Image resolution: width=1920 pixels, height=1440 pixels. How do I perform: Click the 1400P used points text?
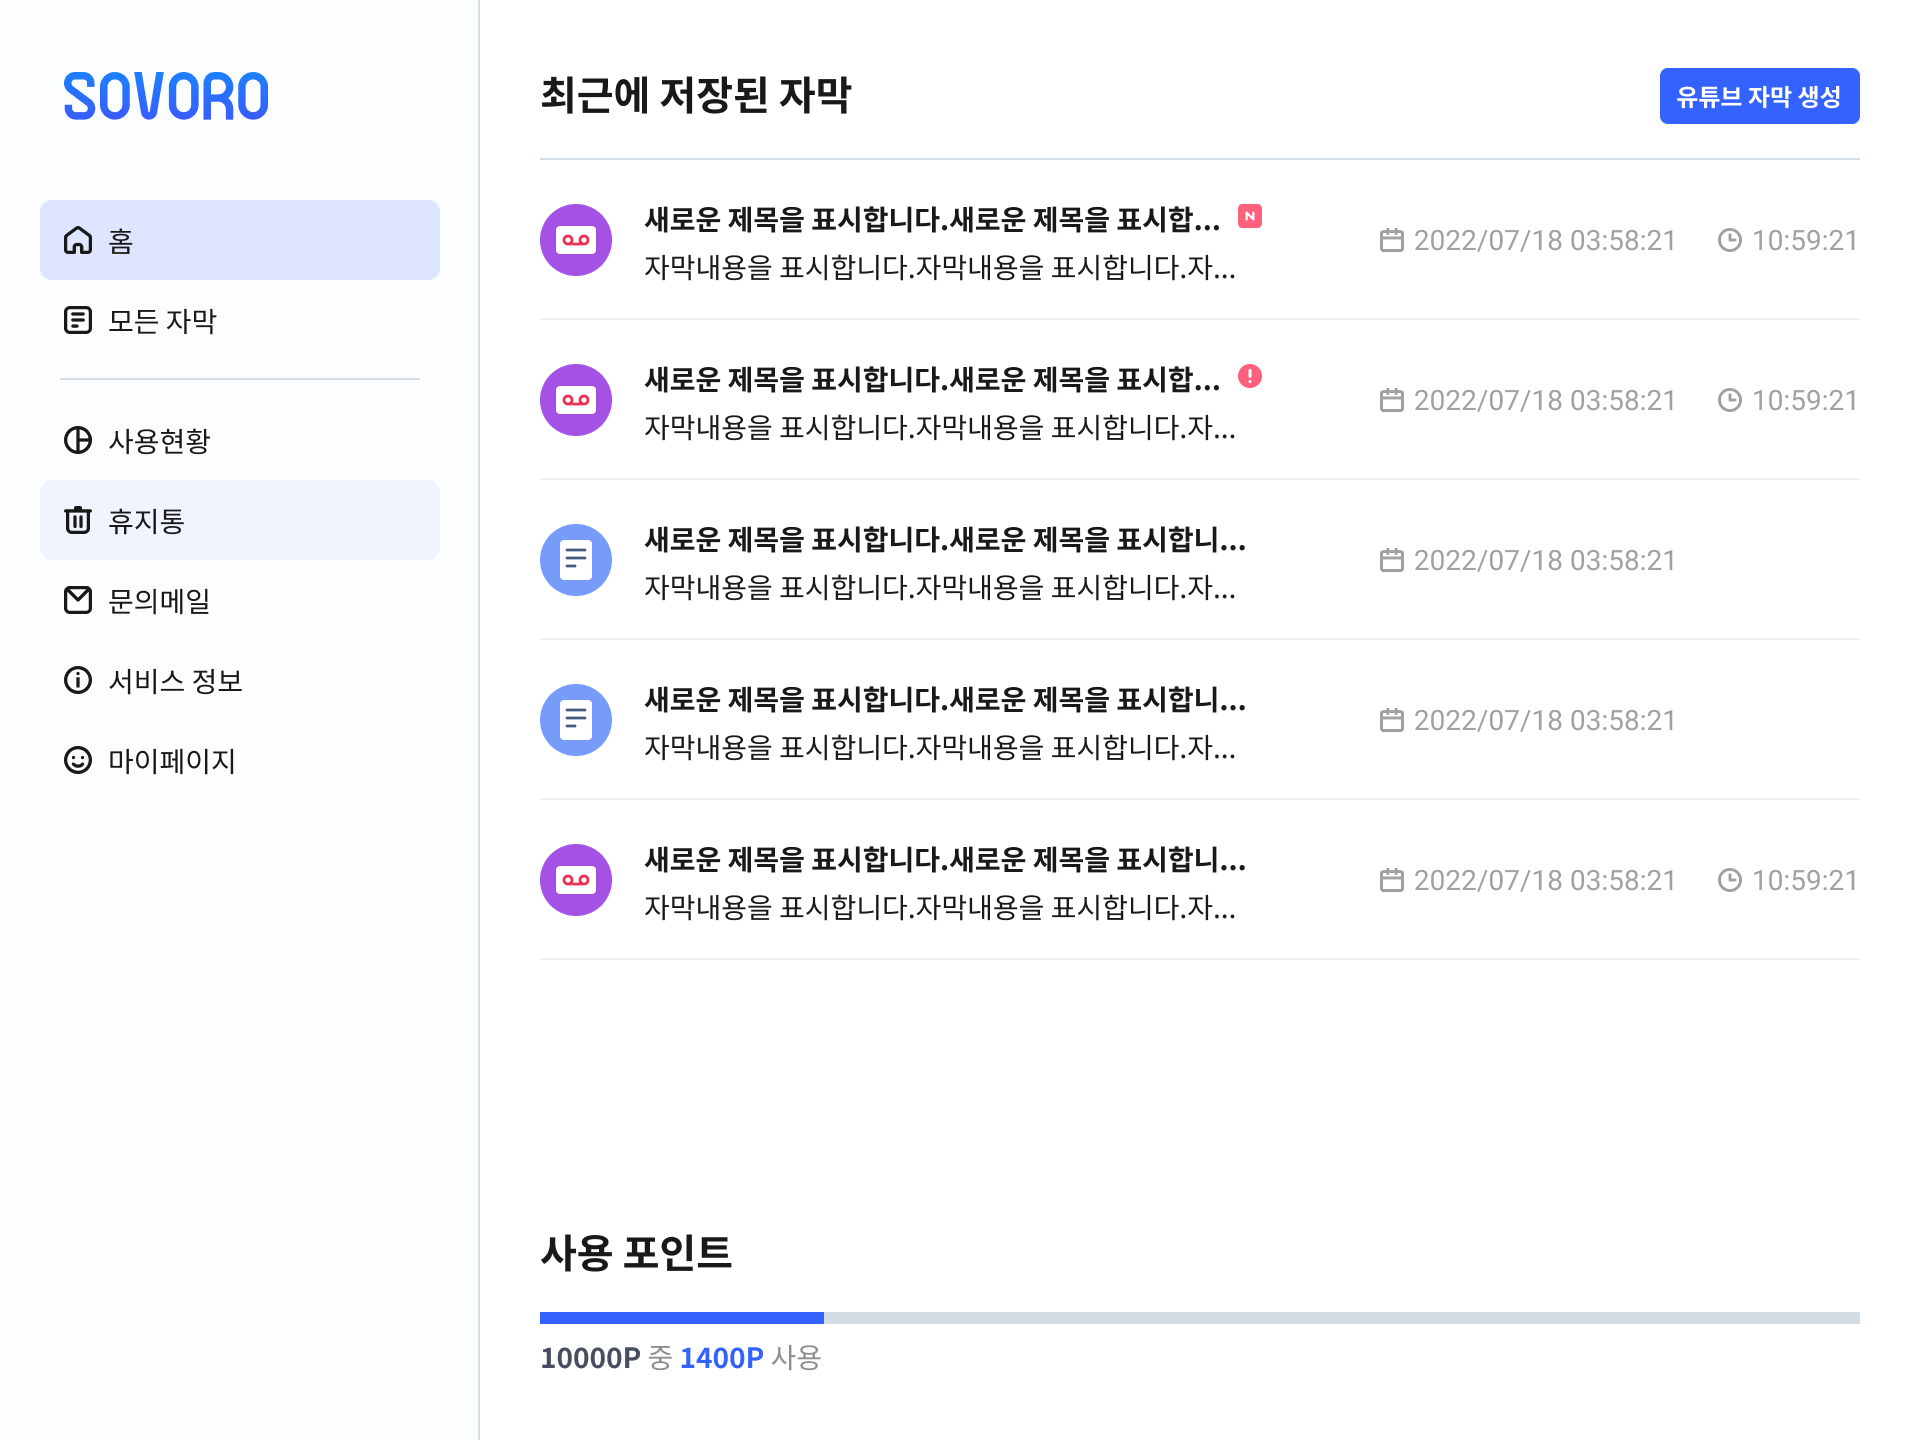coord(721,1358)
